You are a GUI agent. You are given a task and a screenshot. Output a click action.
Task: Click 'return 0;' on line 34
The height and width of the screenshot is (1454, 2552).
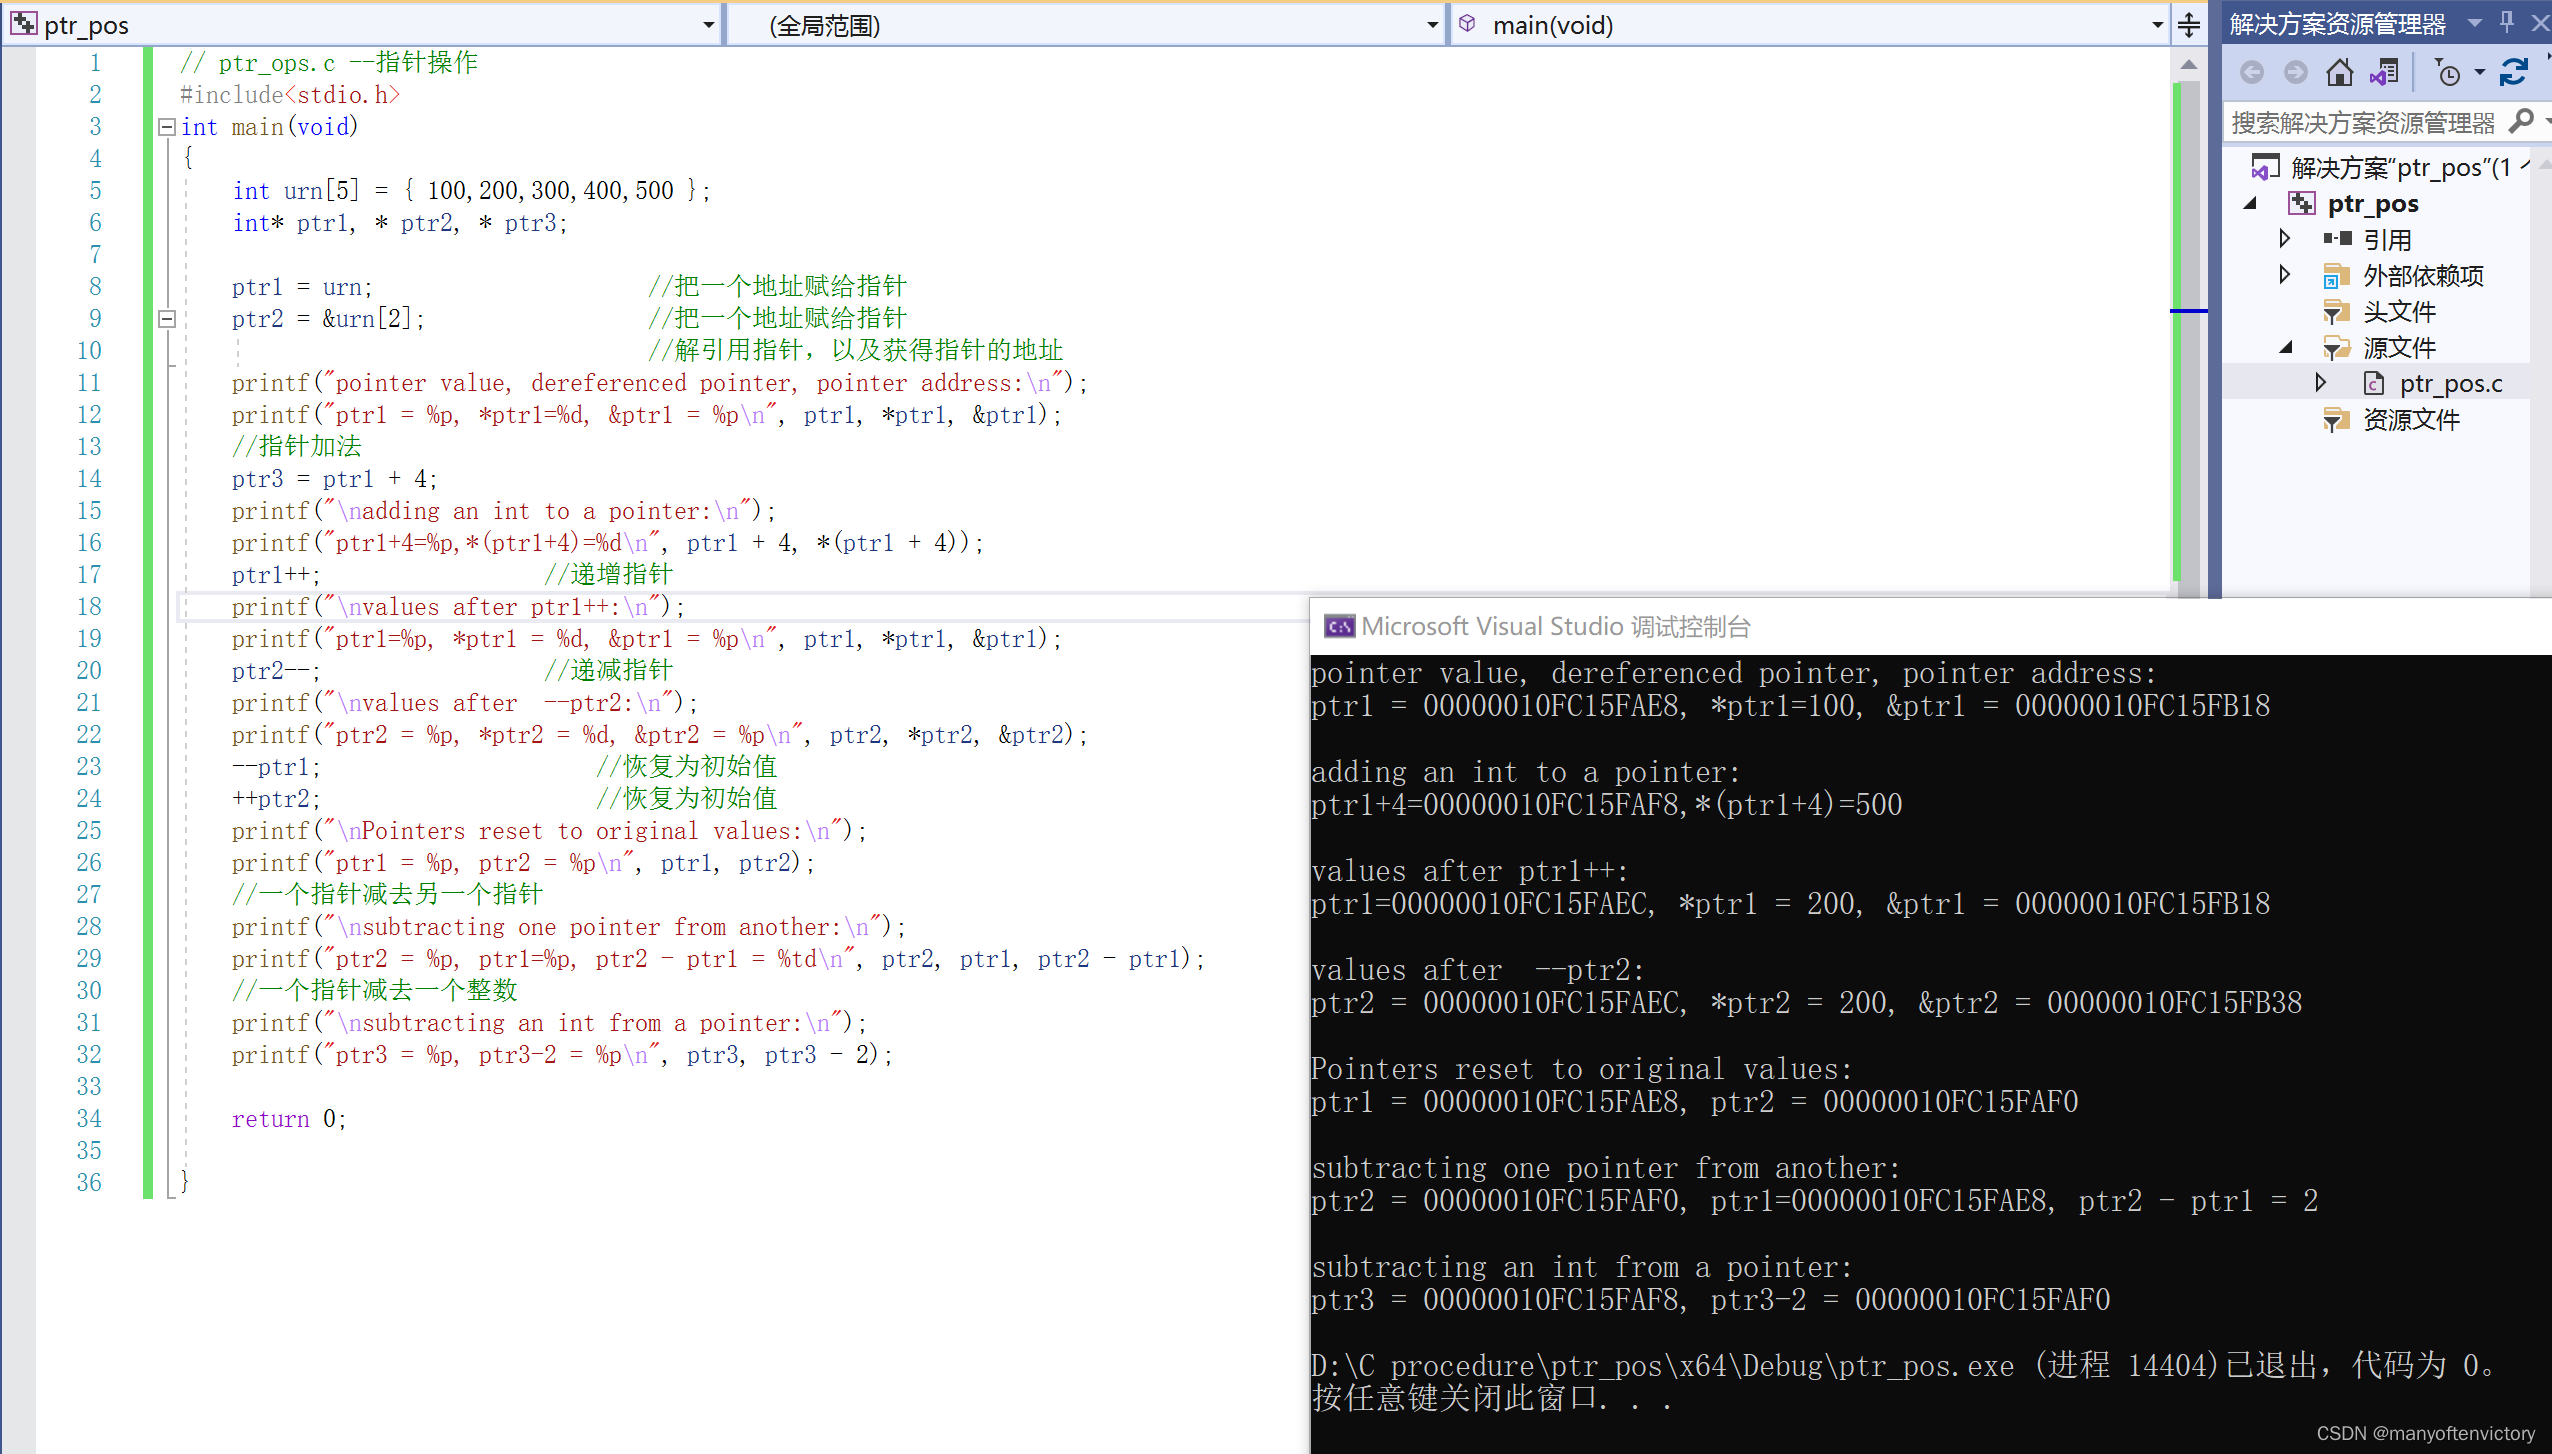pos(289,1119)
